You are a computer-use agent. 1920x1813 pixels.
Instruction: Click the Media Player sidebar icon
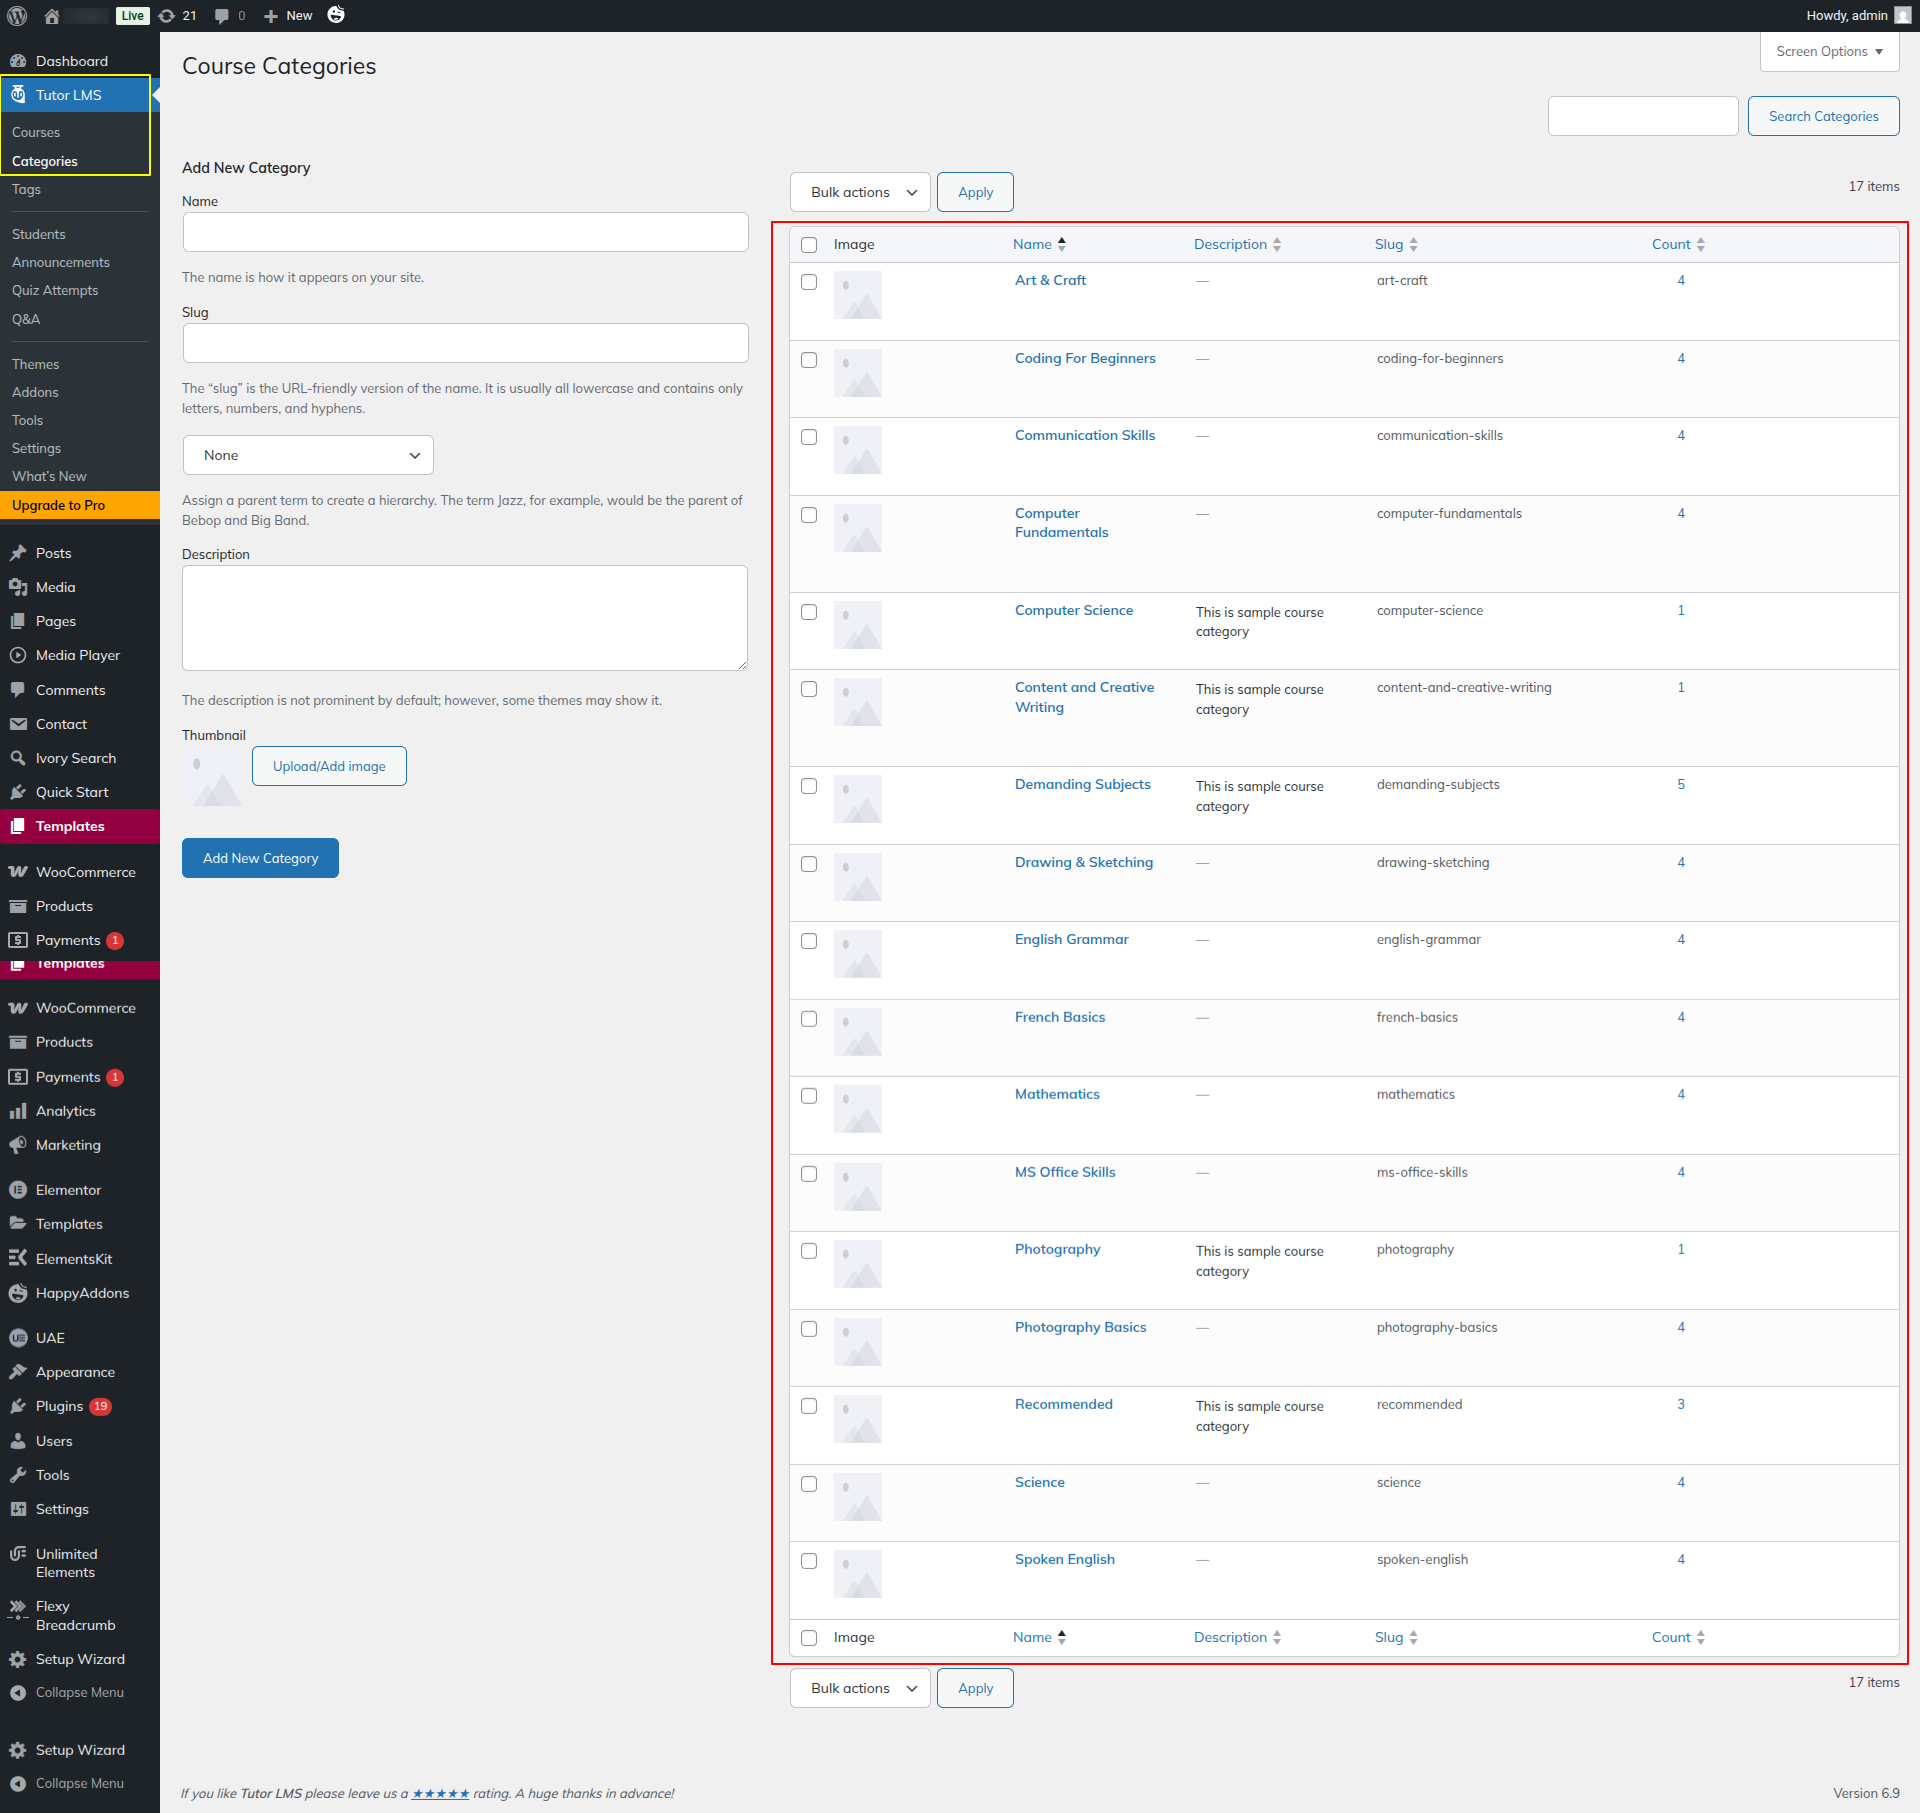(x=18, y=655)
